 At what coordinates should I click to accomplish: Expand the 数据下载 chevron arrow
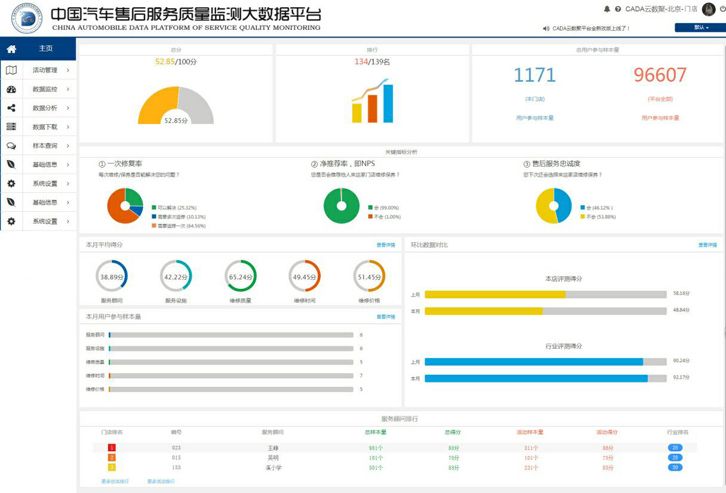point(68,126)
